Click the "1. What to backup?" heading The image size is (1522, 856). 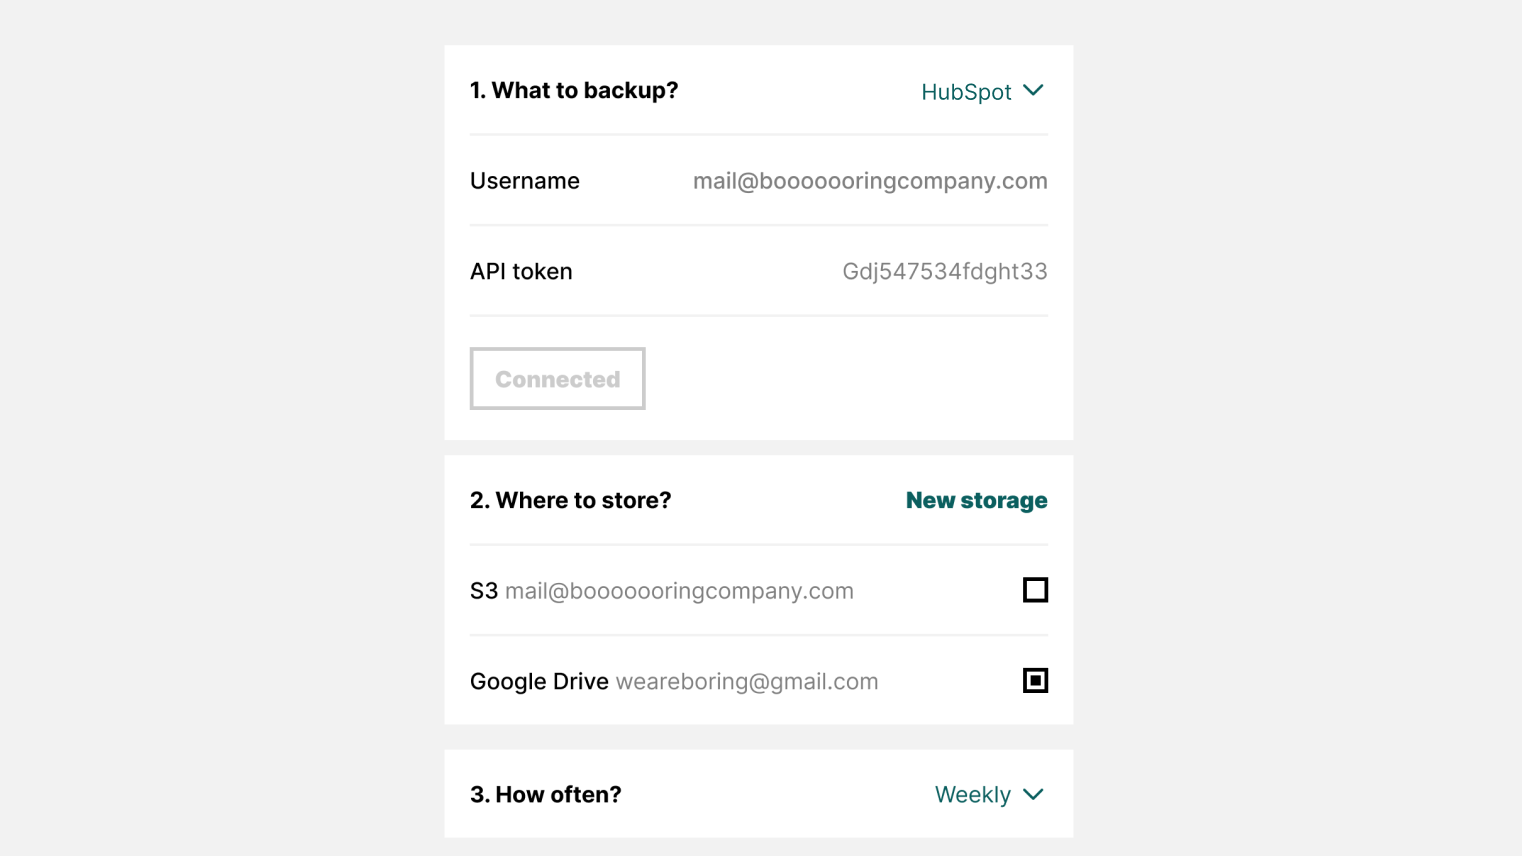pyautogui.click(x=574, y=91)
